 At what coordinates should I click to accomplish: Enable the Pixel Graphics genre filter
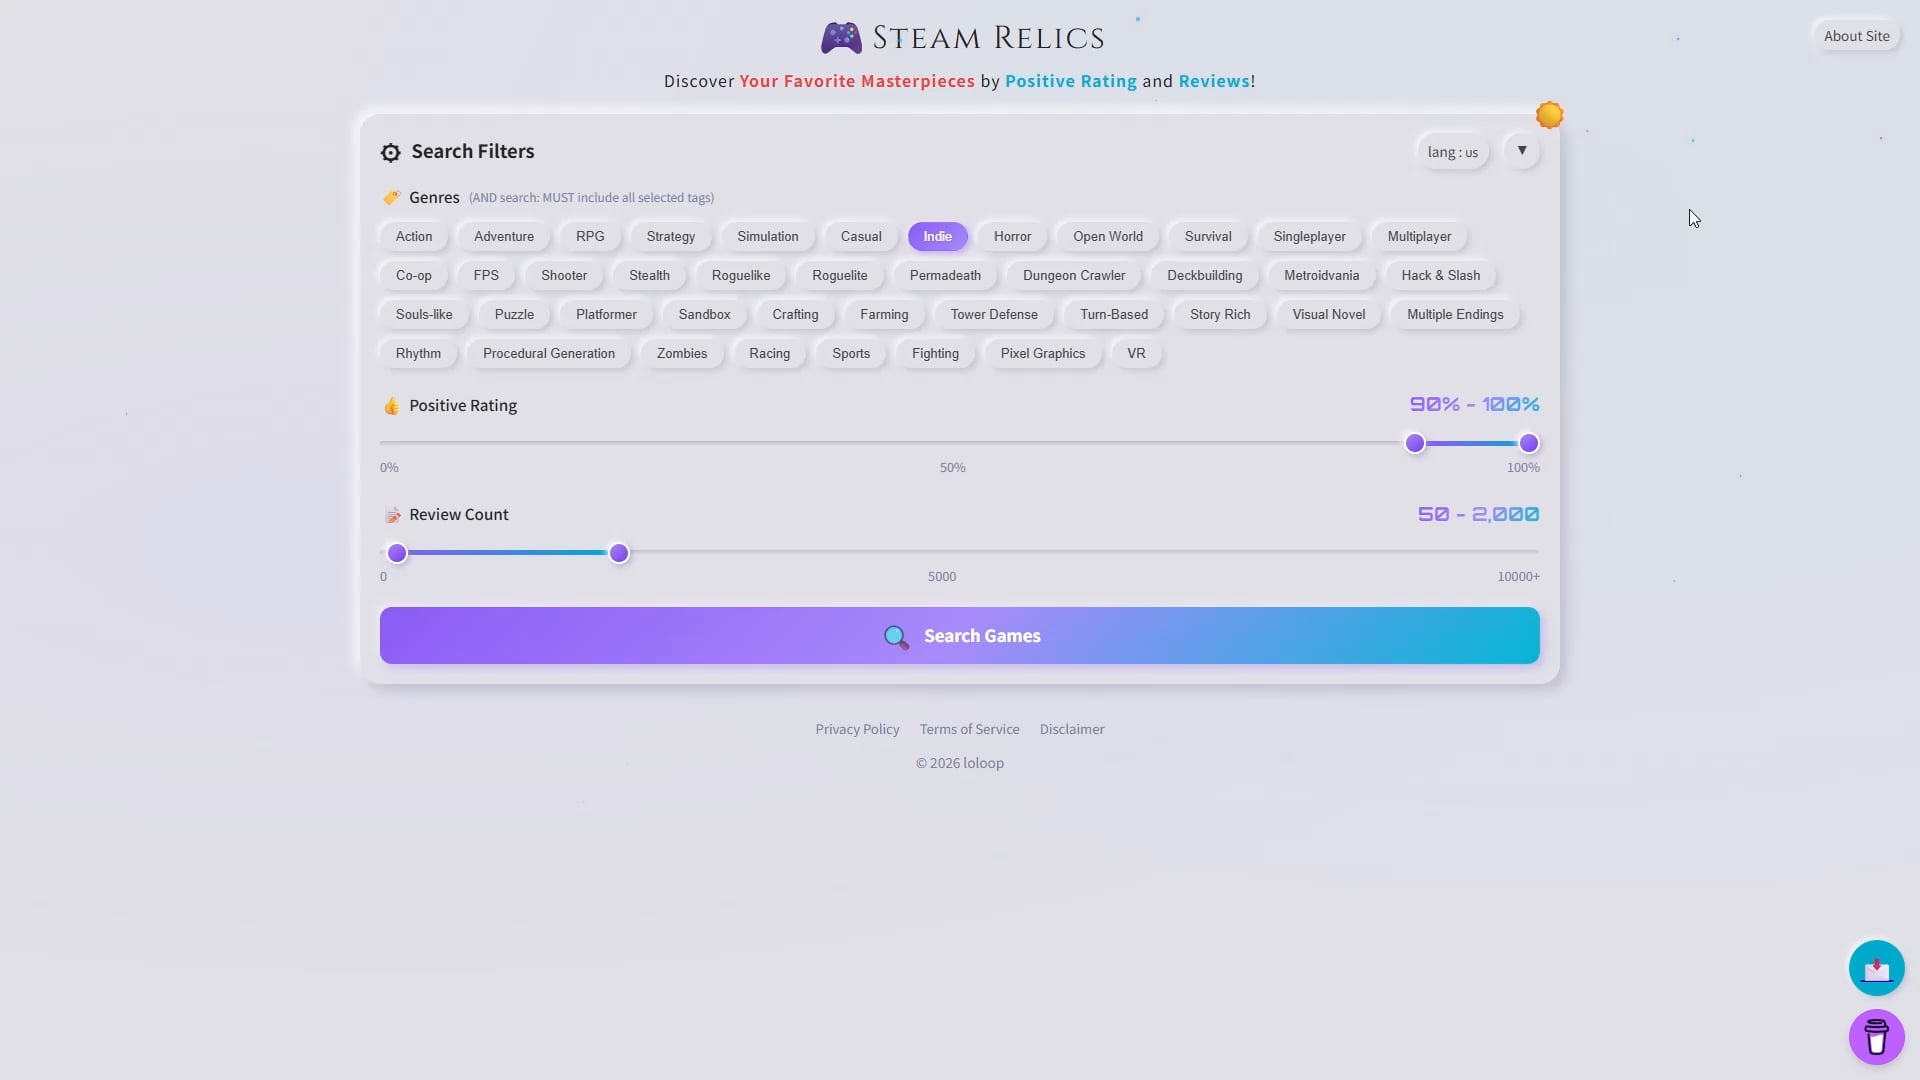[x=1042, y=353]
